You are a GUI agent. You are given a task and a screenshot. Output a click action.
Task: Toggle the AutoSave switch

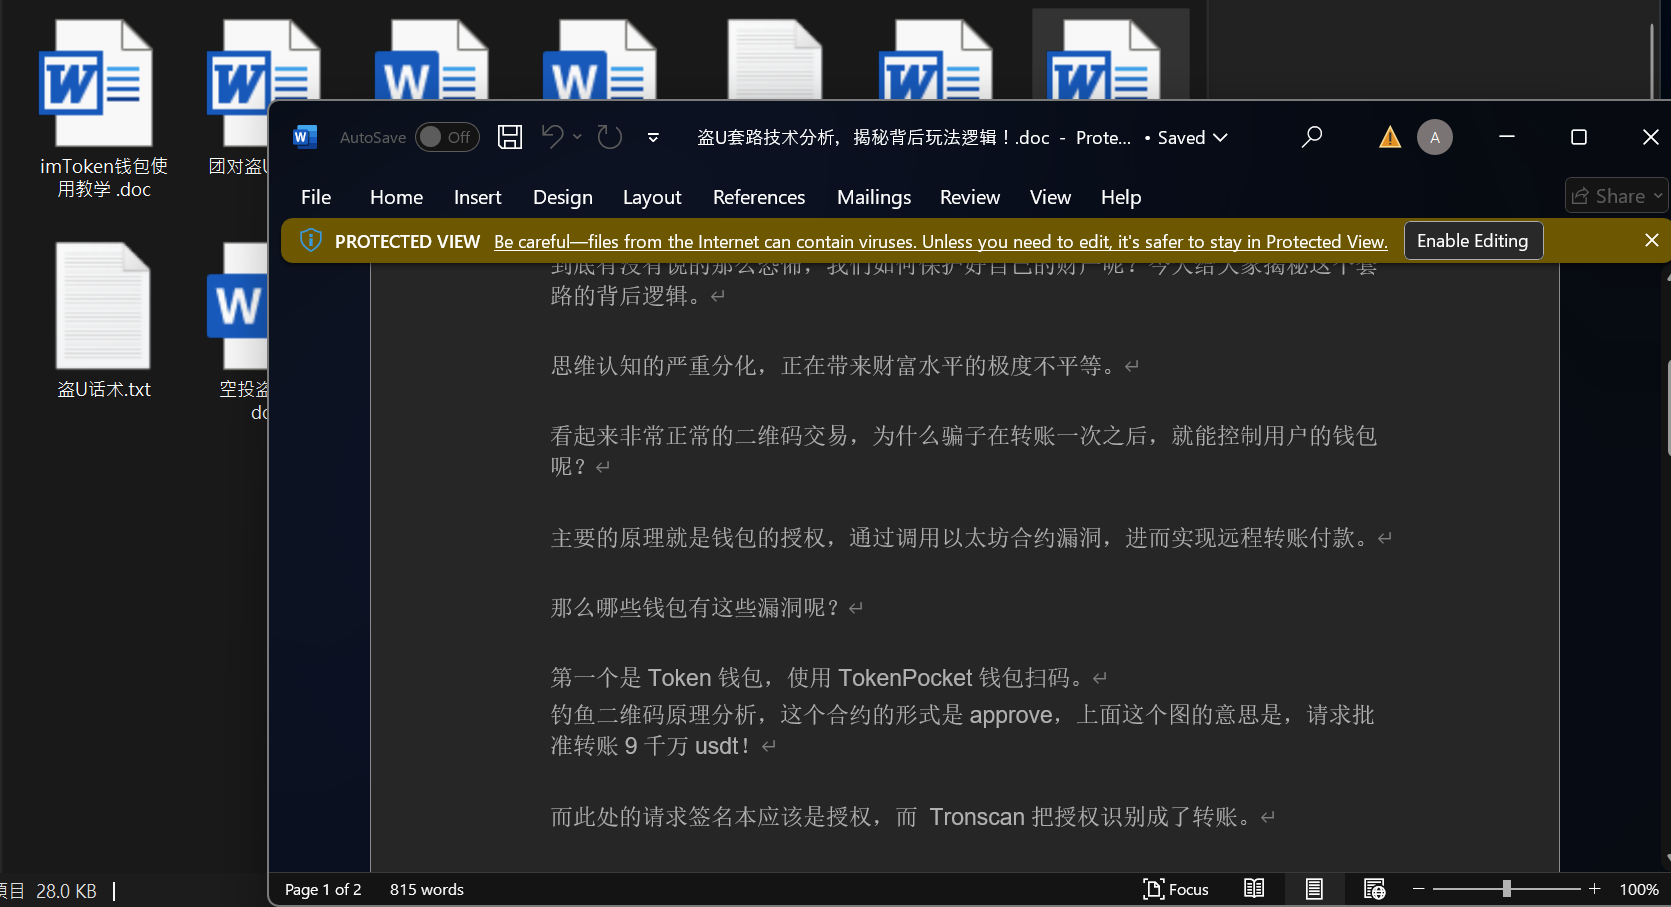[446, 137]
